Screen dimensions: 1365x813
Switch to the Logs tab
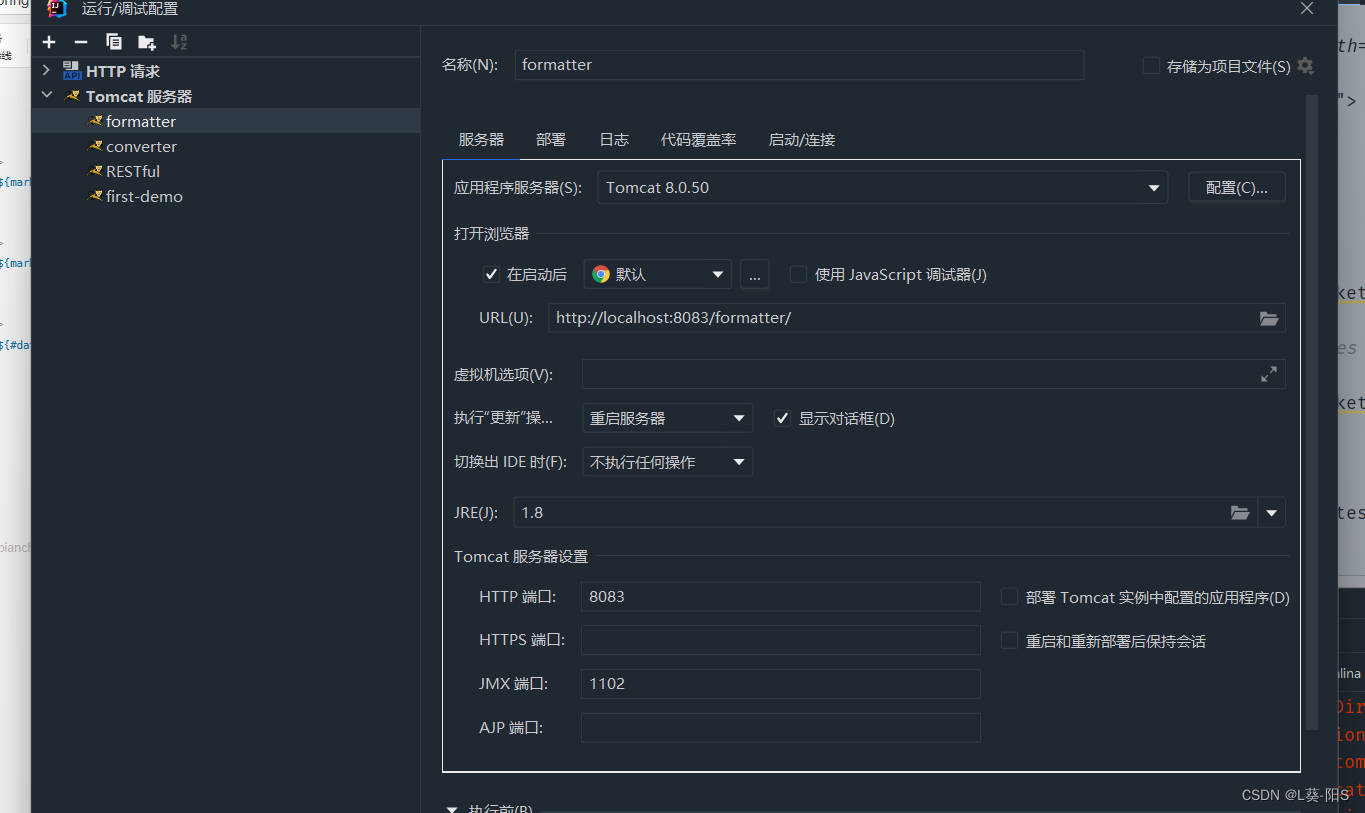614,140
